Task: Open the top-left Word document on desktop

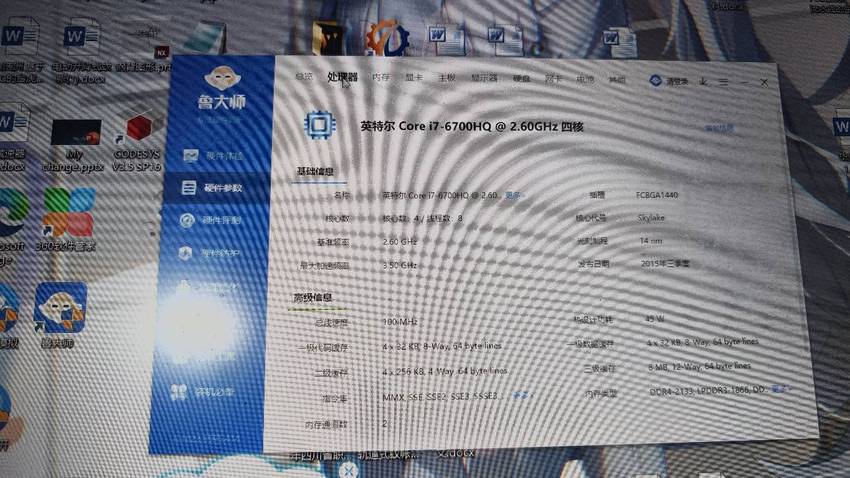Action: [21, 50]
